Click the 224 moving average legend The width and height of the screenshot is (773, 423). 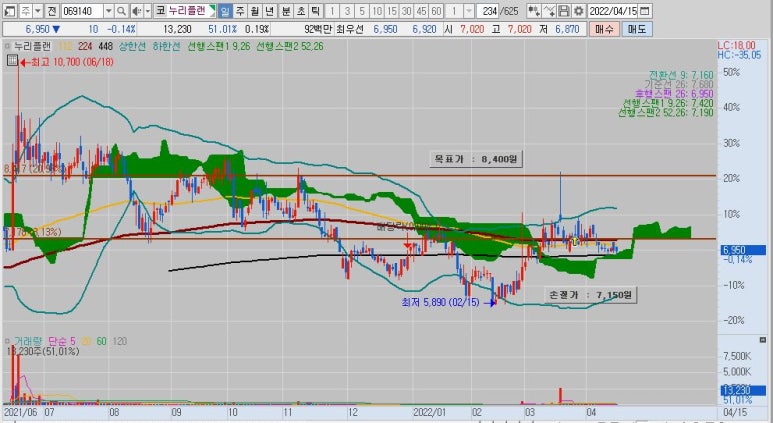(x=85, y=46)
